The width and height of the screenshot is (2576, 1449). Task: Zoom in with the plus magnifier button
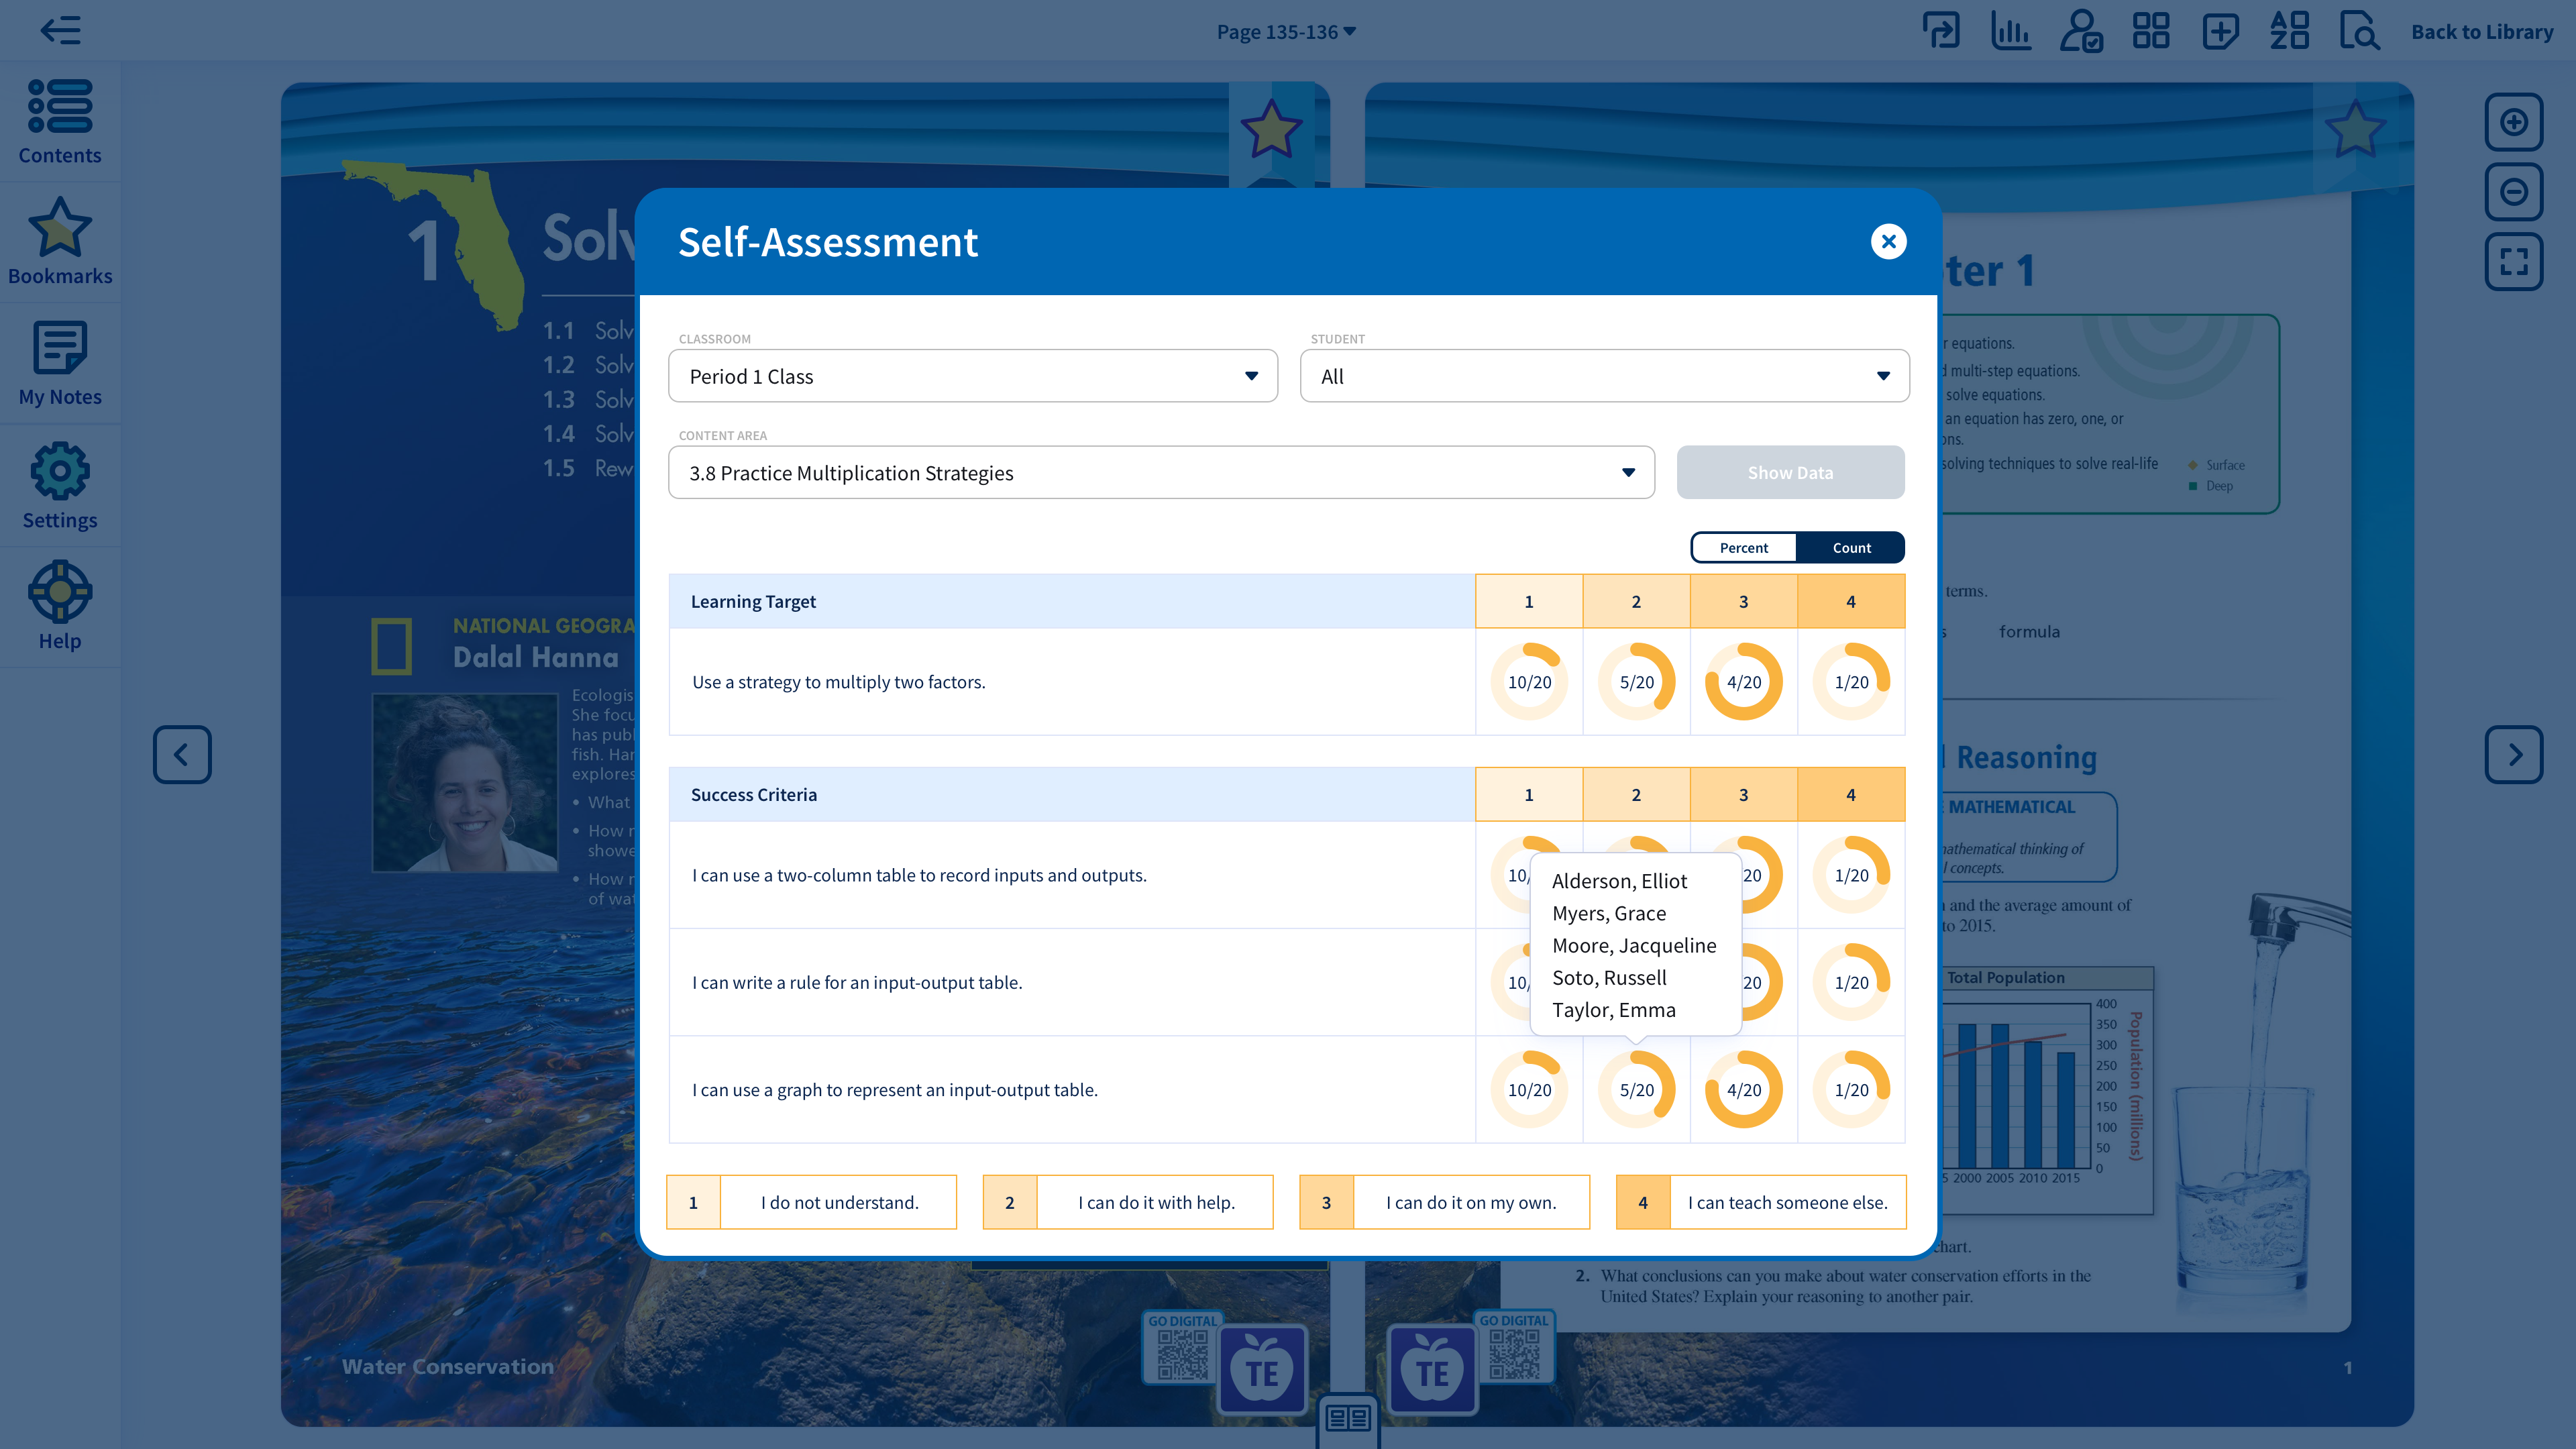[2514, 122]
